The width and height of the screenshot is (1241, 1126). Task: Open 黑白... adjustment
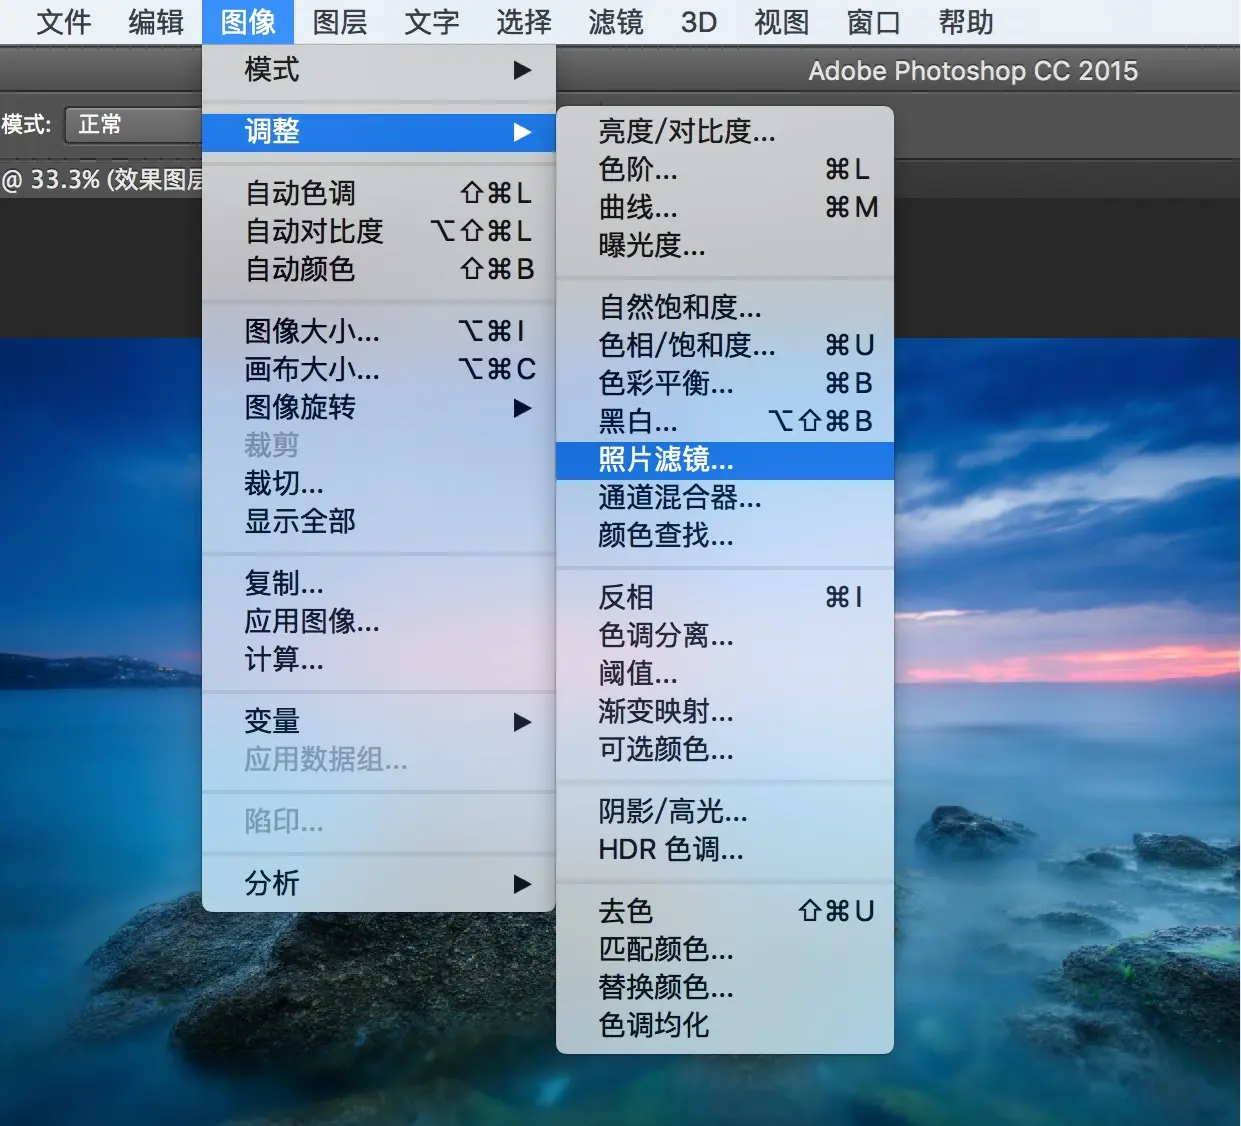tap(725, 421)
